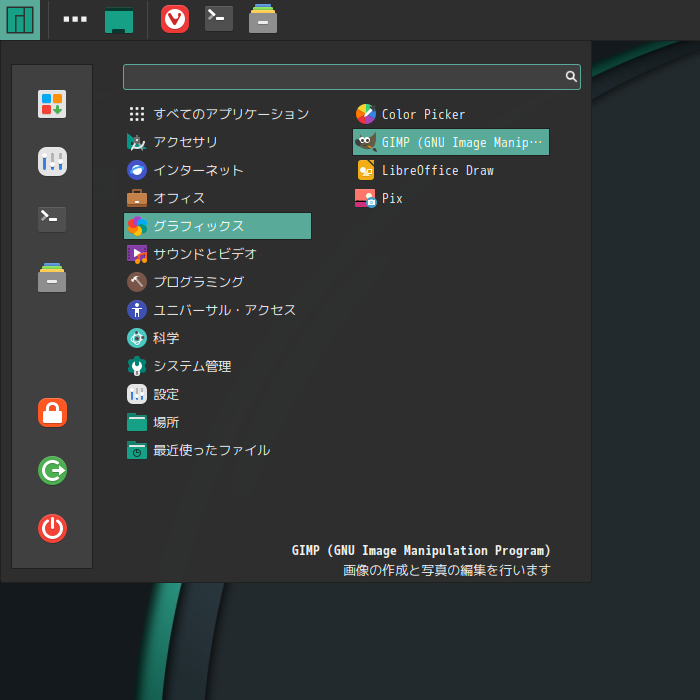Show すべてのアプリケーション list
The width and height of the screenshot is (700, 700).
tap(230, 114)
